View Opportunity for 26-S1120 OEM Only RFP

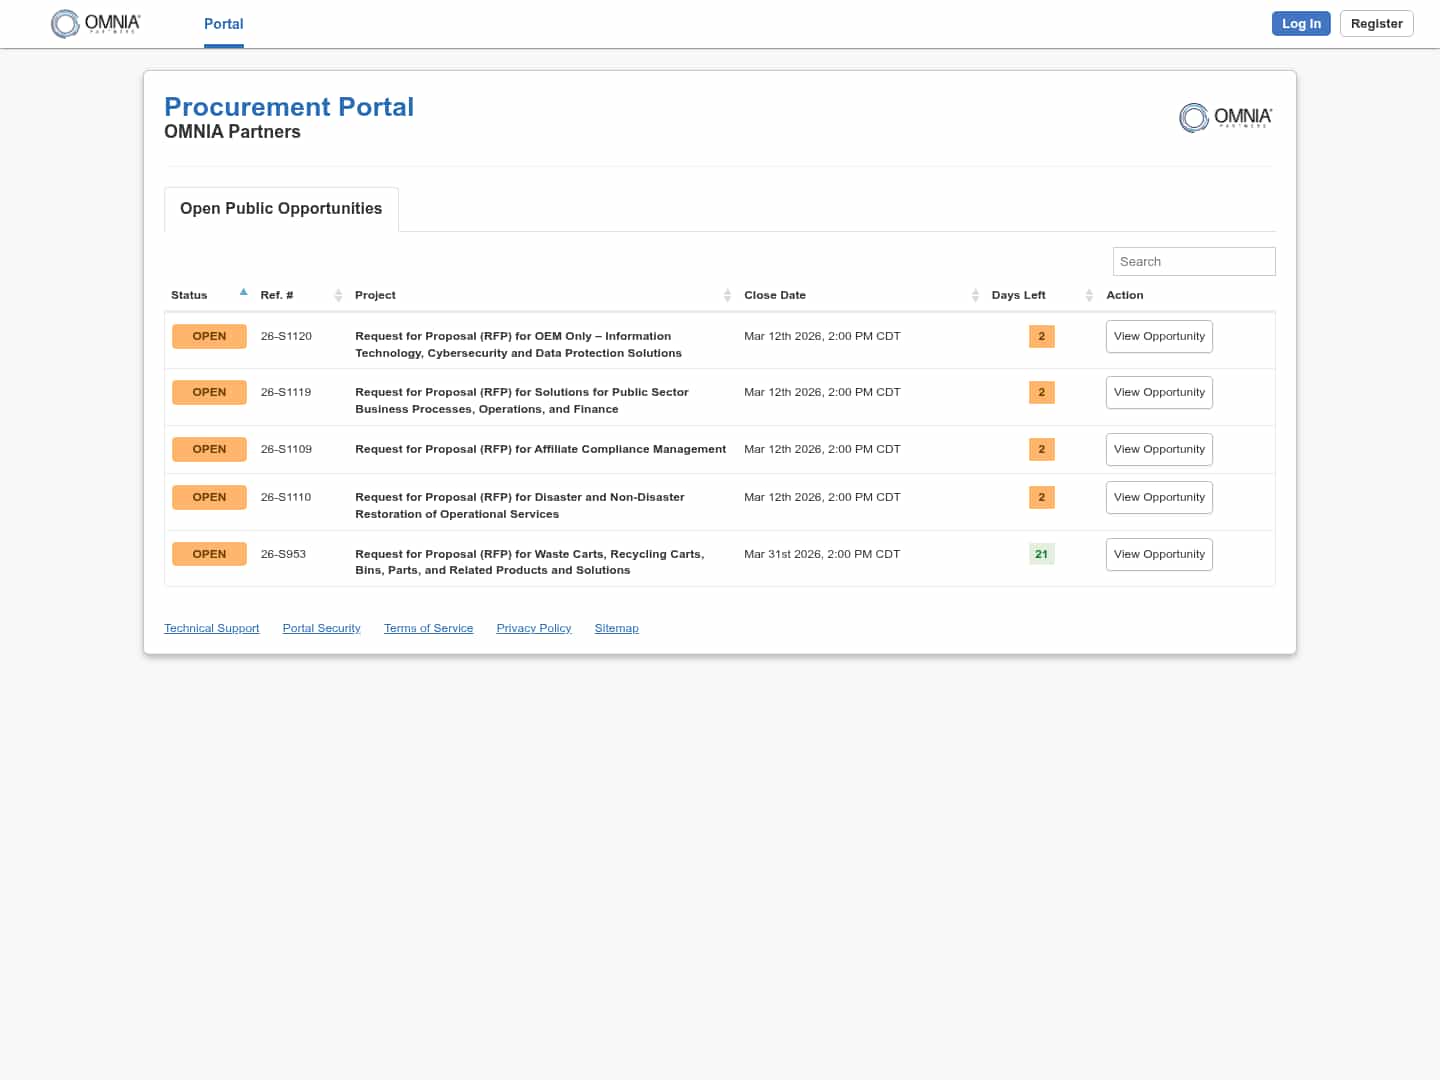pyautogui.click(x=1159, y=337)
